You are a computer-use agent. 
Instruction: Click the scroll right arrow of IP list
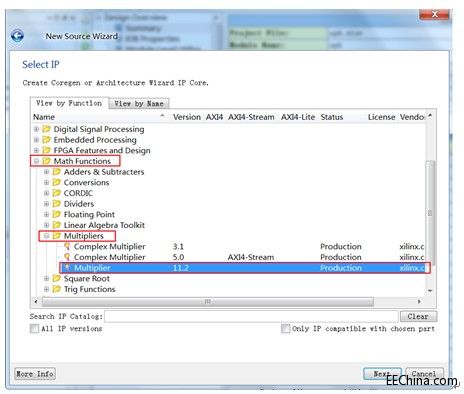(419, 302)
